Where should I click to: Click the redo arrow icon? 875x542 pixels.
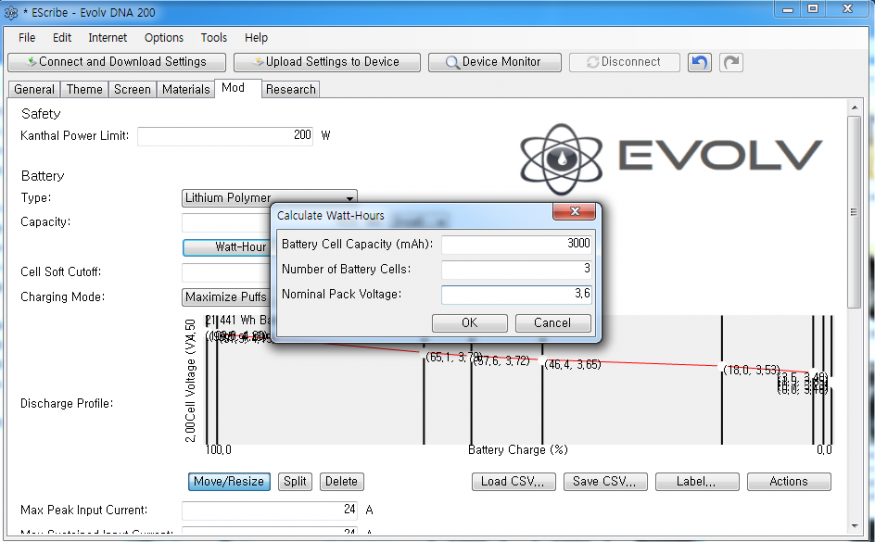[x=731, y=62]
